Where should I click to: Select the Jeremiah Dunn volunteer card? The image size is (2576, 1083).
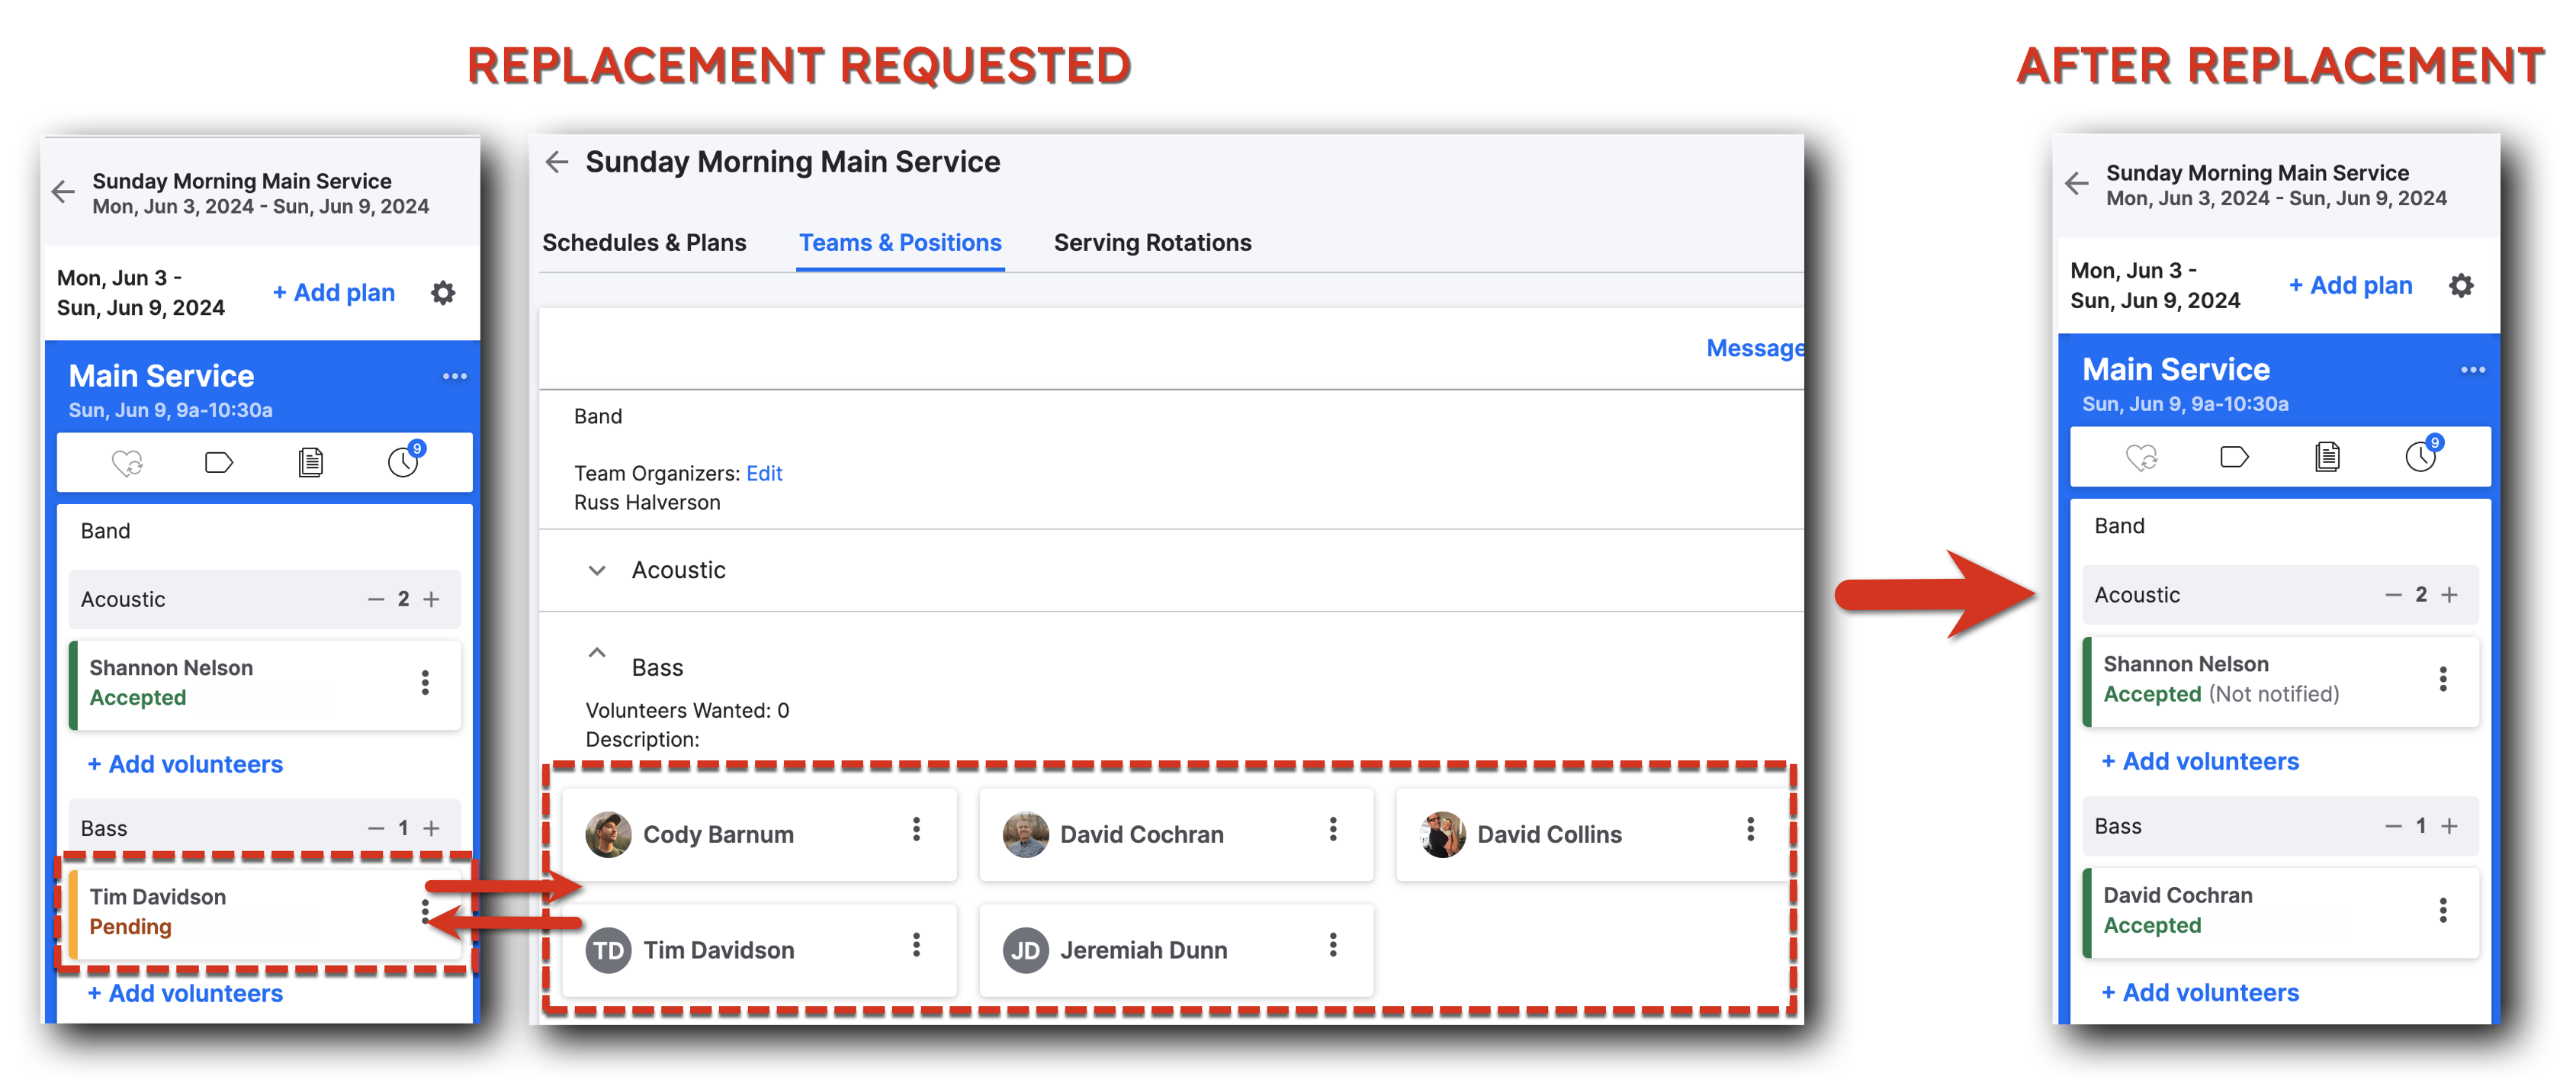coord(1176,950)
